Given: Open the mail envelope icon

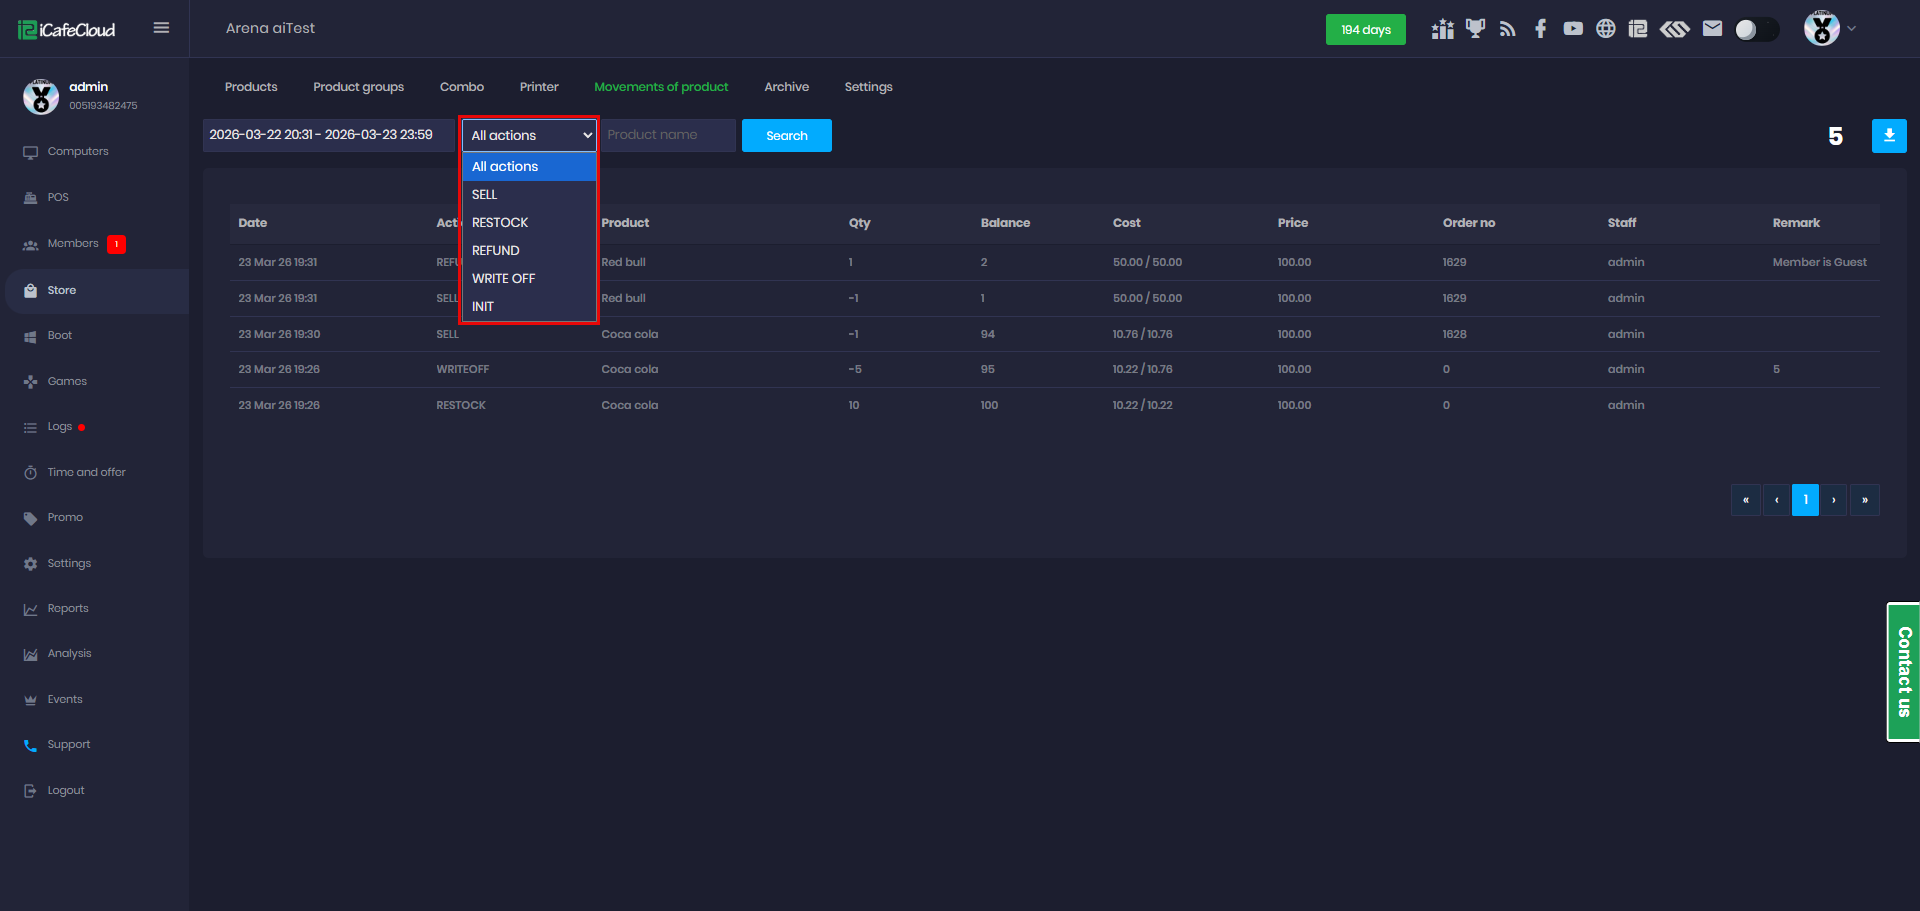Looking at the screenshot, I should click(1712, 29).
